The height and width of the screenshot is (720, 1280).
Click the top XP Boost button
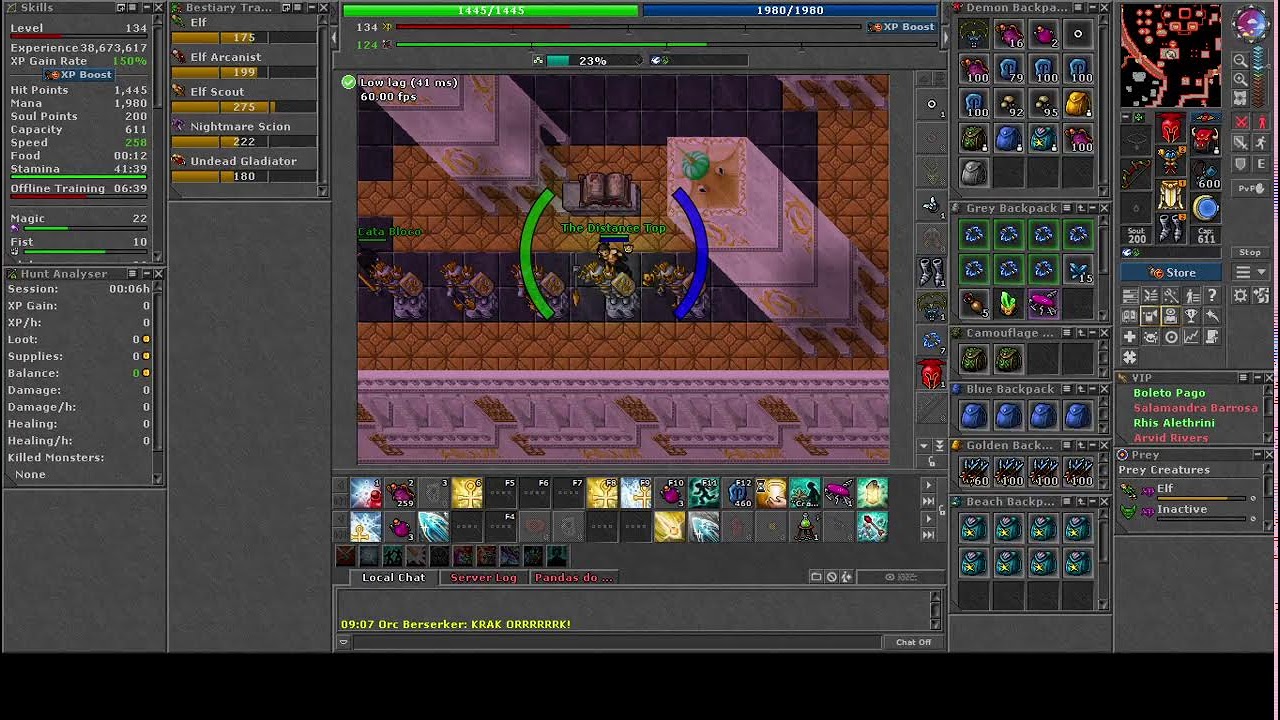click(x=902, y=27)
